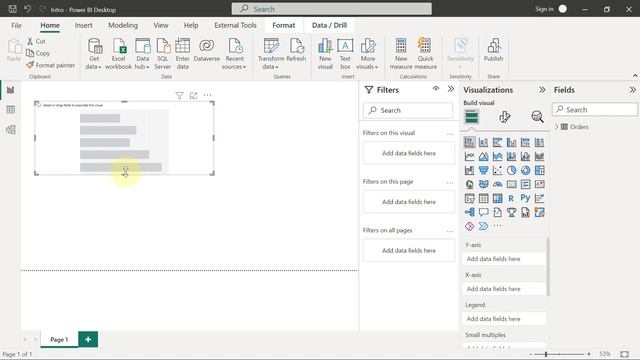Open the Data / Drill tab
The image size is (640, 360).
point(329,25)
